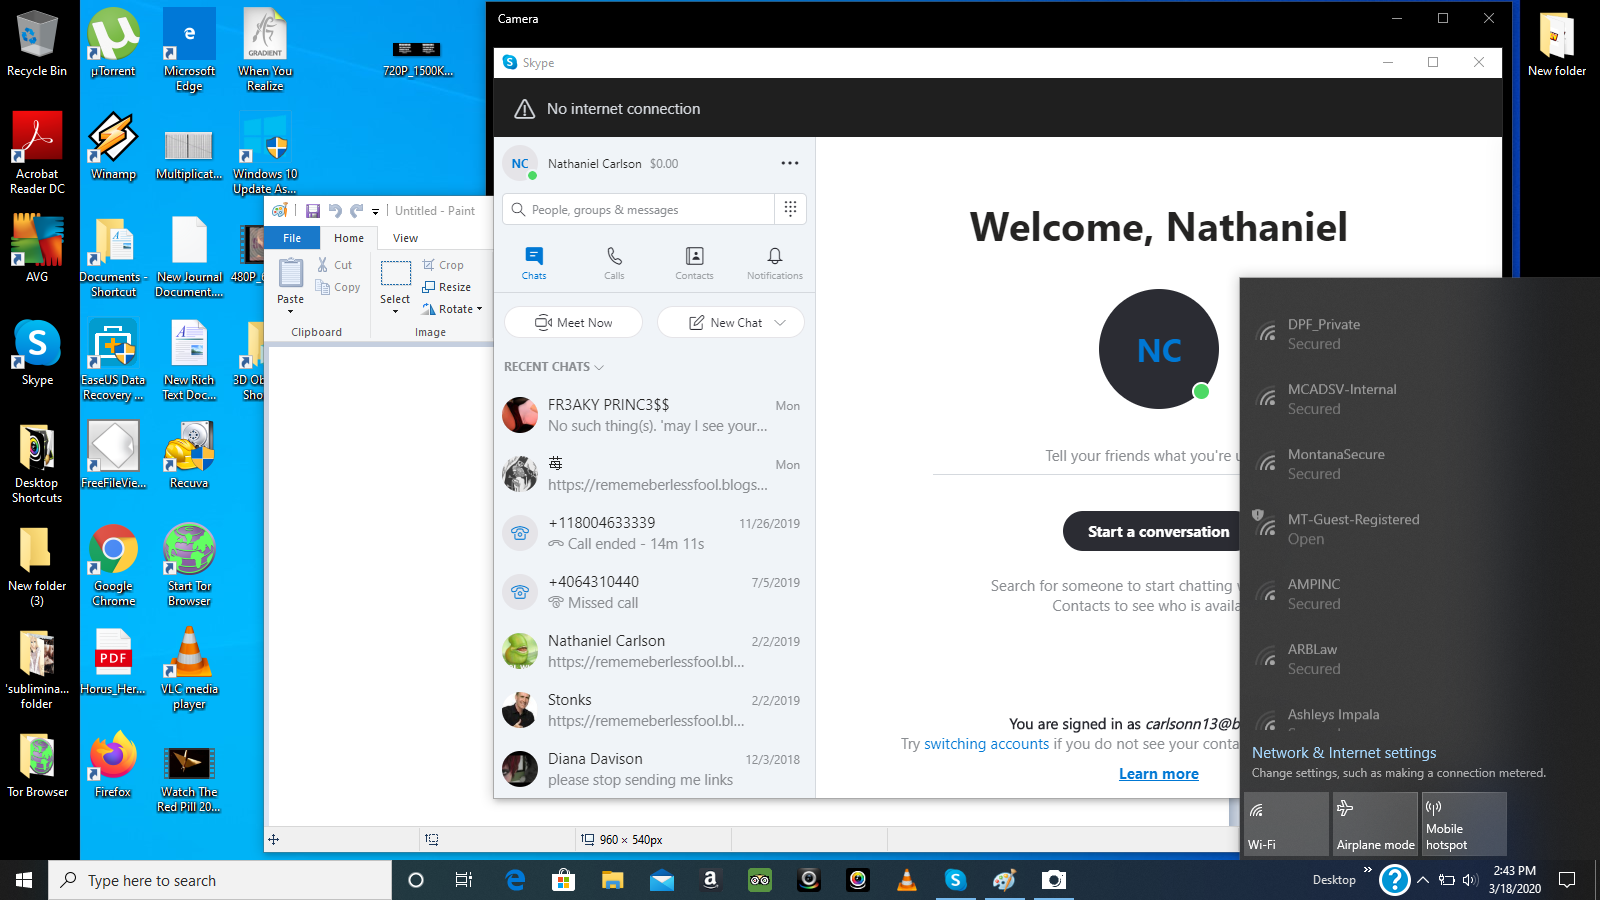Screen dimensions: 1600x900
Task: Open chat with Stonks
Action: (x=655, y=710)
